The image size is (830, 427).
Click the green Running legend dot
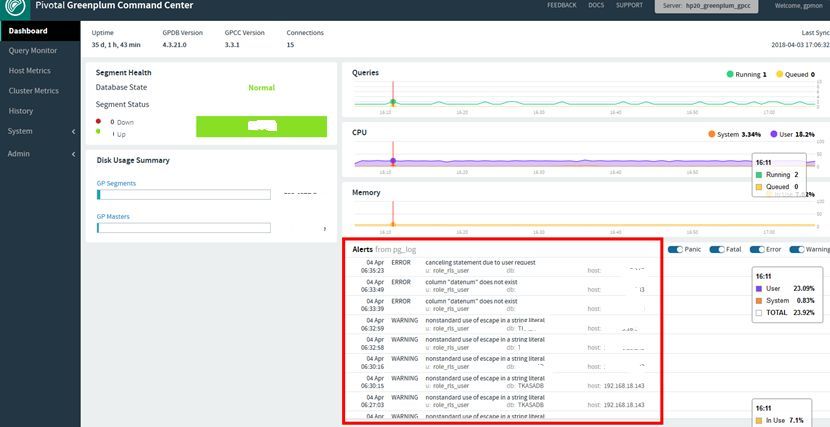pyautogui.click(x=730, y=74)
